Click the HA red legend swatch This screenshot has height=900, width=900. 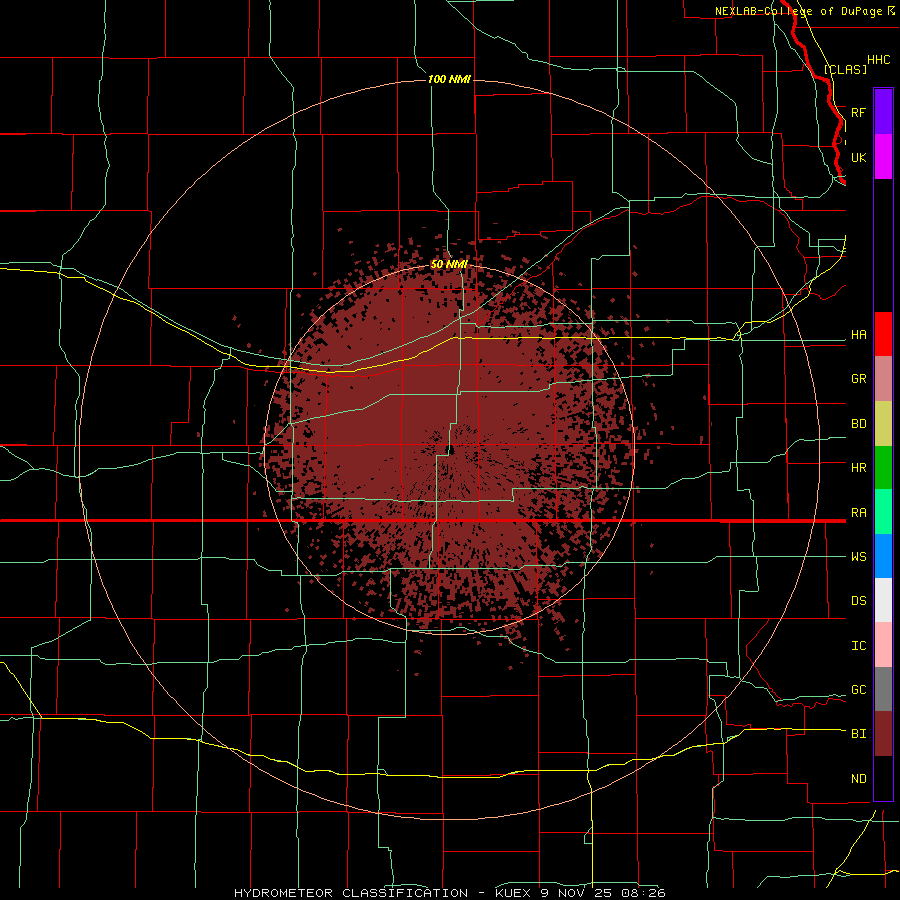pos(883,334)
